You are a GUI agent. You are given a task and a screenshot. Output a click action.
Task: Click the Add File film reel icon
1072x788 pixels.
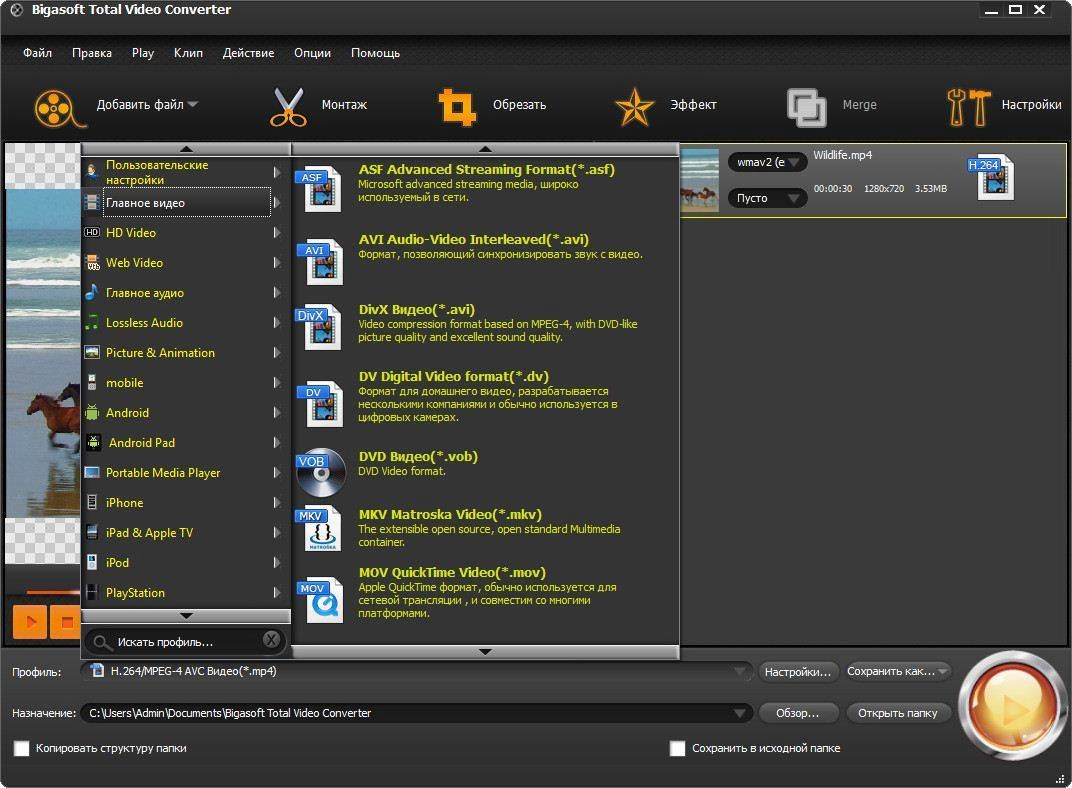click(x=58, y=108)
